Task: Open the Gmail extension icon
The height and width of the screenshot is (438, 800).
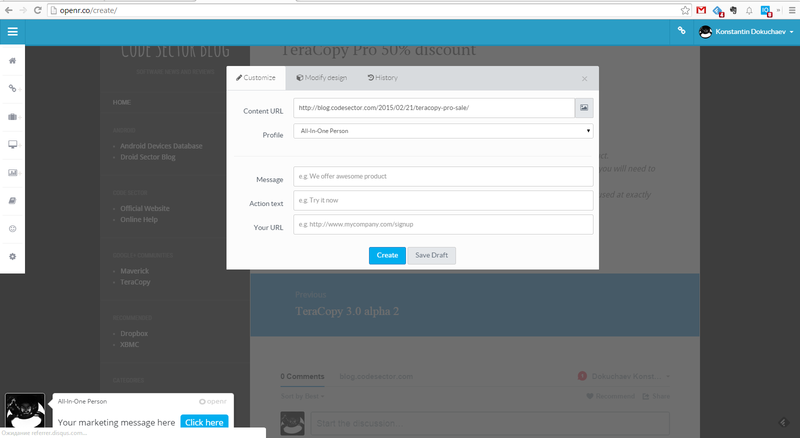Action: pos(701,10)
